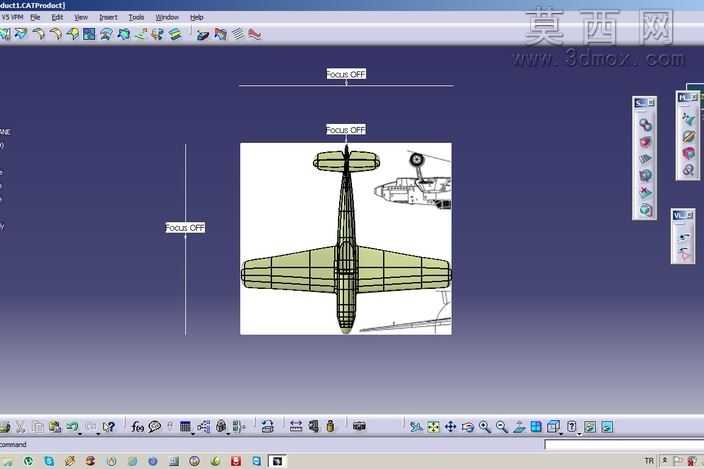Click the Create Multi-View icon
Viewport: 704px width, 469px height.
536,426
